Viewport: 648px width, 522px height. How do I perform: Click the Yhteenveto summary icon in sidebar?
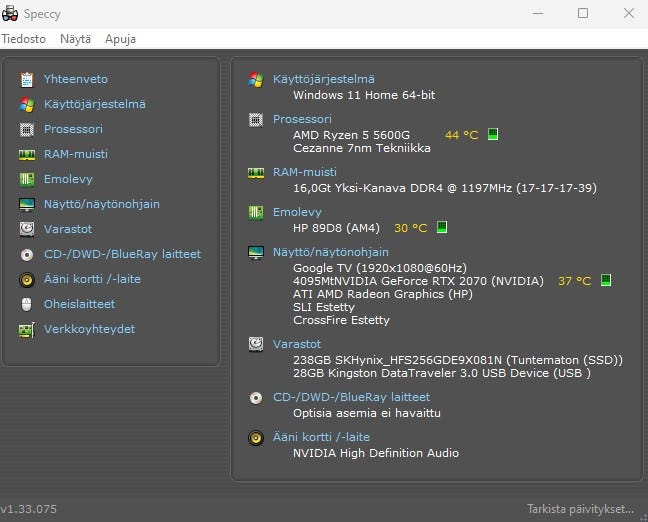(x=26, y=79)
